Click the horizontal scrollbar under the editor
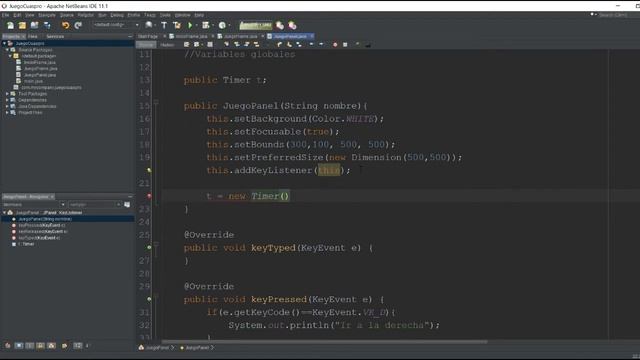The height and width of the screenshot is (360, 640). pyautogui.click(x=324, y=342)
